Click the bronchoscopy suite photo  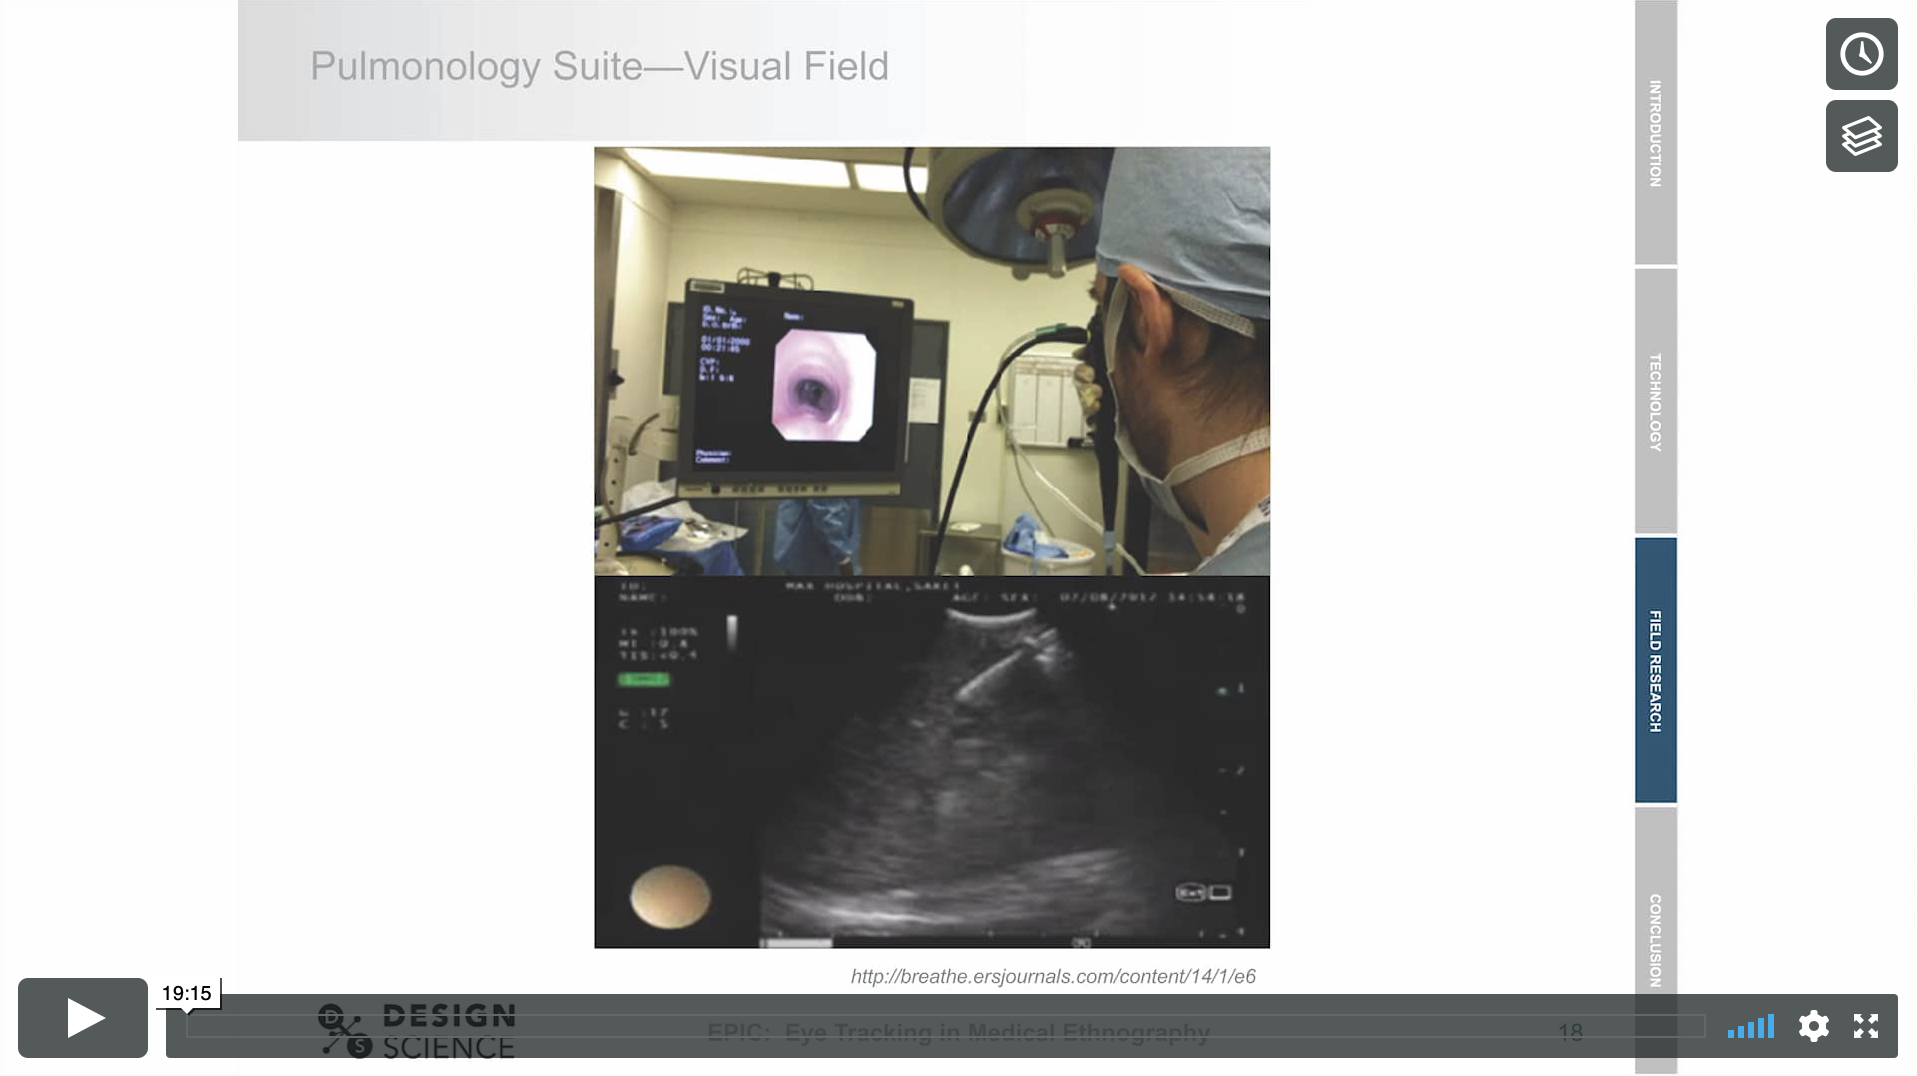[932, 361]
